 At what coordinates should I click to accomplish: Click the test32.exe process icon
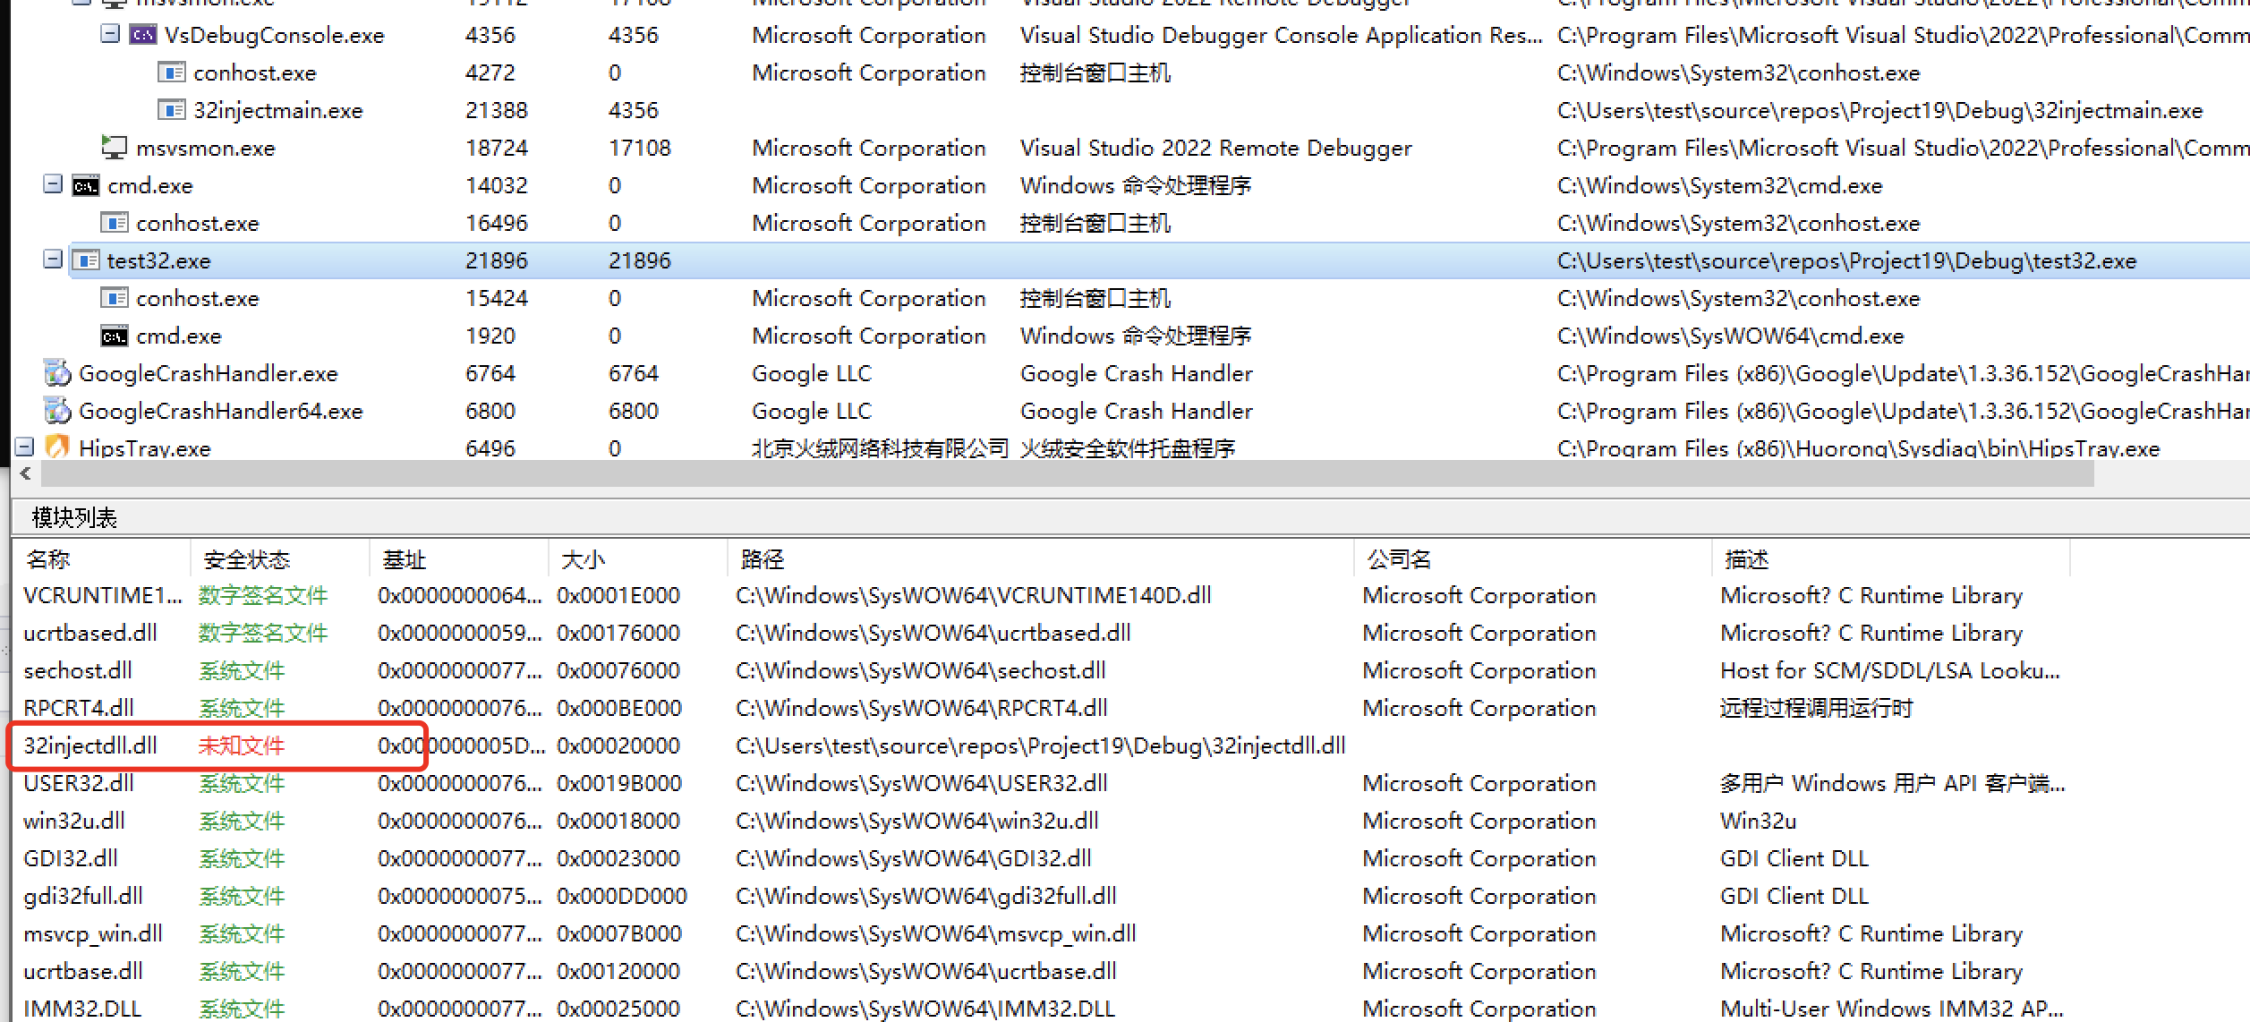(x=86, y=261)
